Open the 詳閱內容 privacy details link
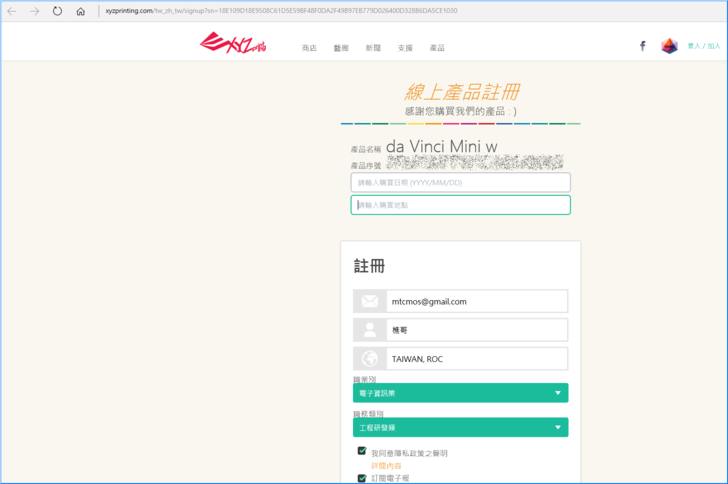Viewport: 728px width, 484px height. click(386, 465)
